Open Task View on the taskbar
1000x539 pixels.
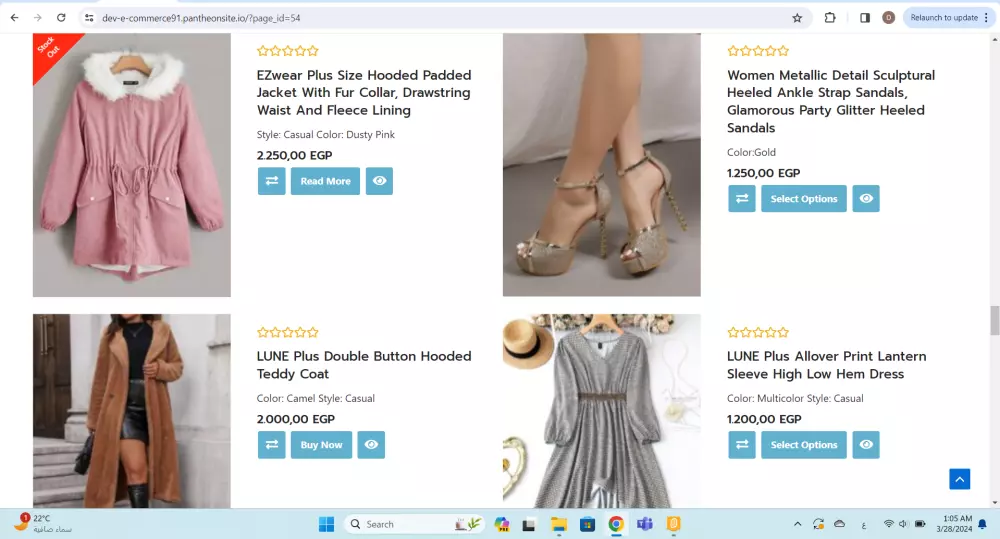[x=529, y=524]
